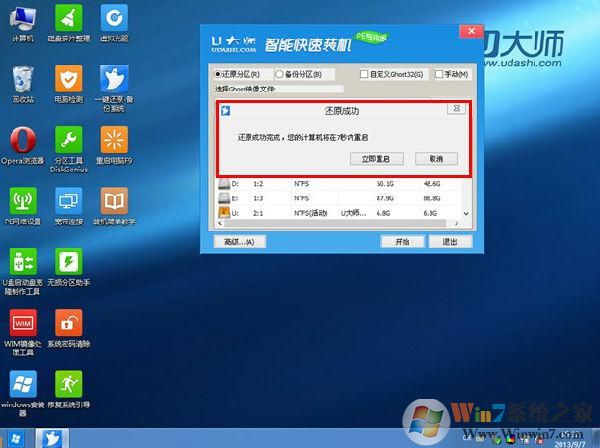Close the 还原成功 dialog
Viewport: 600px width, 448px height.
point(457,109)
